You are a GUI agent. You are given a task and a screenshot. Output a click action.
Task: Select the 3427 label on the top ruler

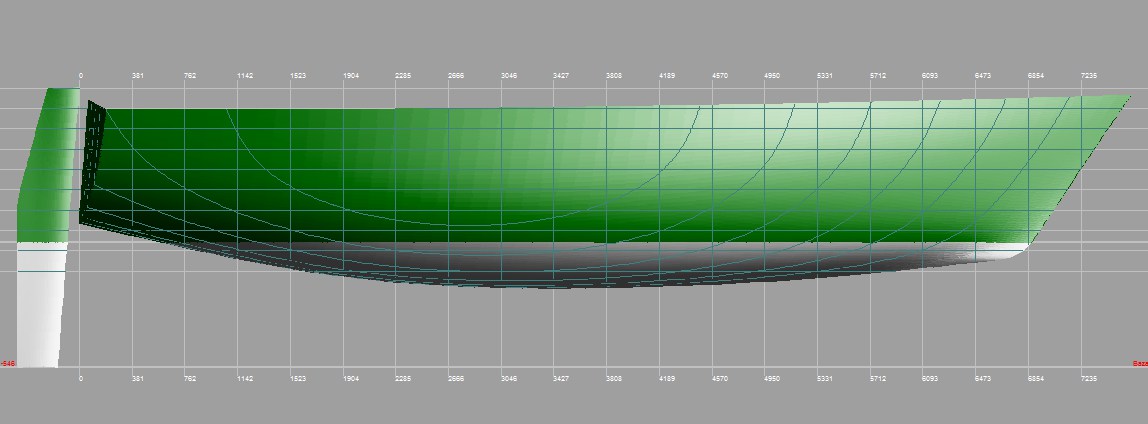[x=561, y=75]
